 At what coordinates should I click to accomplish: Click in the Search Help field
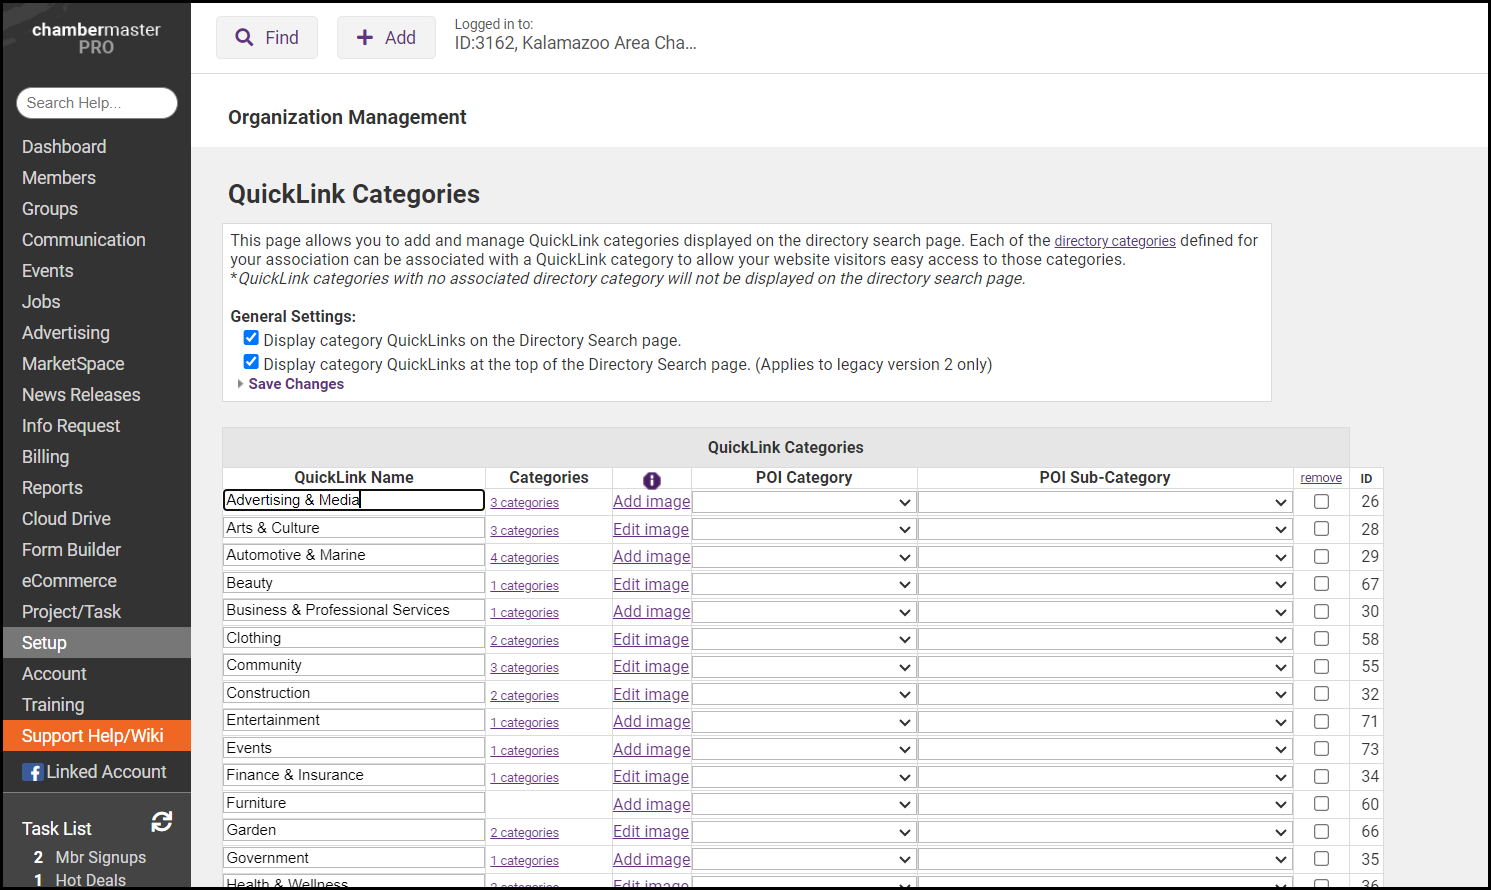click(x=97, y=103)
